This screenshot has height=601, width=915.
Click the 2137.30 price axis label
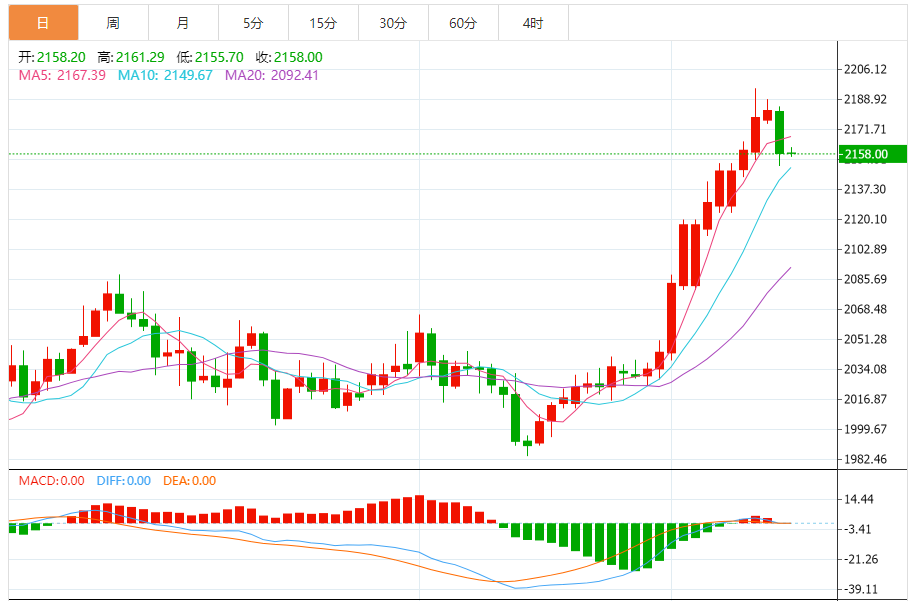click(865, 189)
